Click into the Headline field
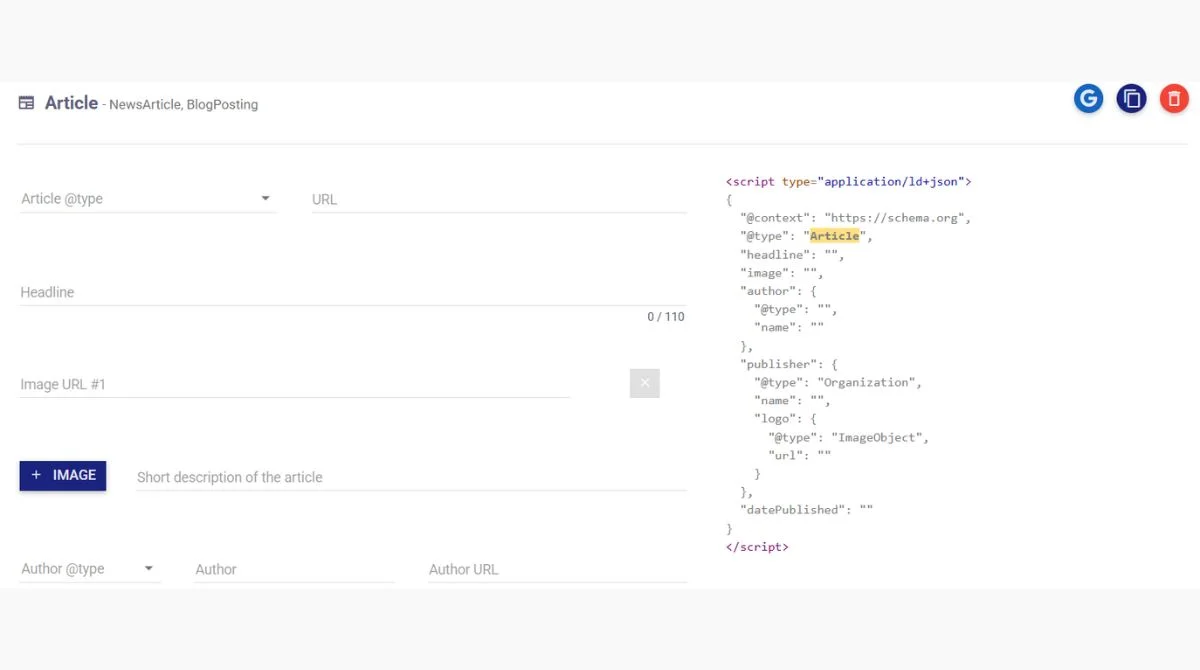This screenshot has height=670, width=1200. pos(353,292)
